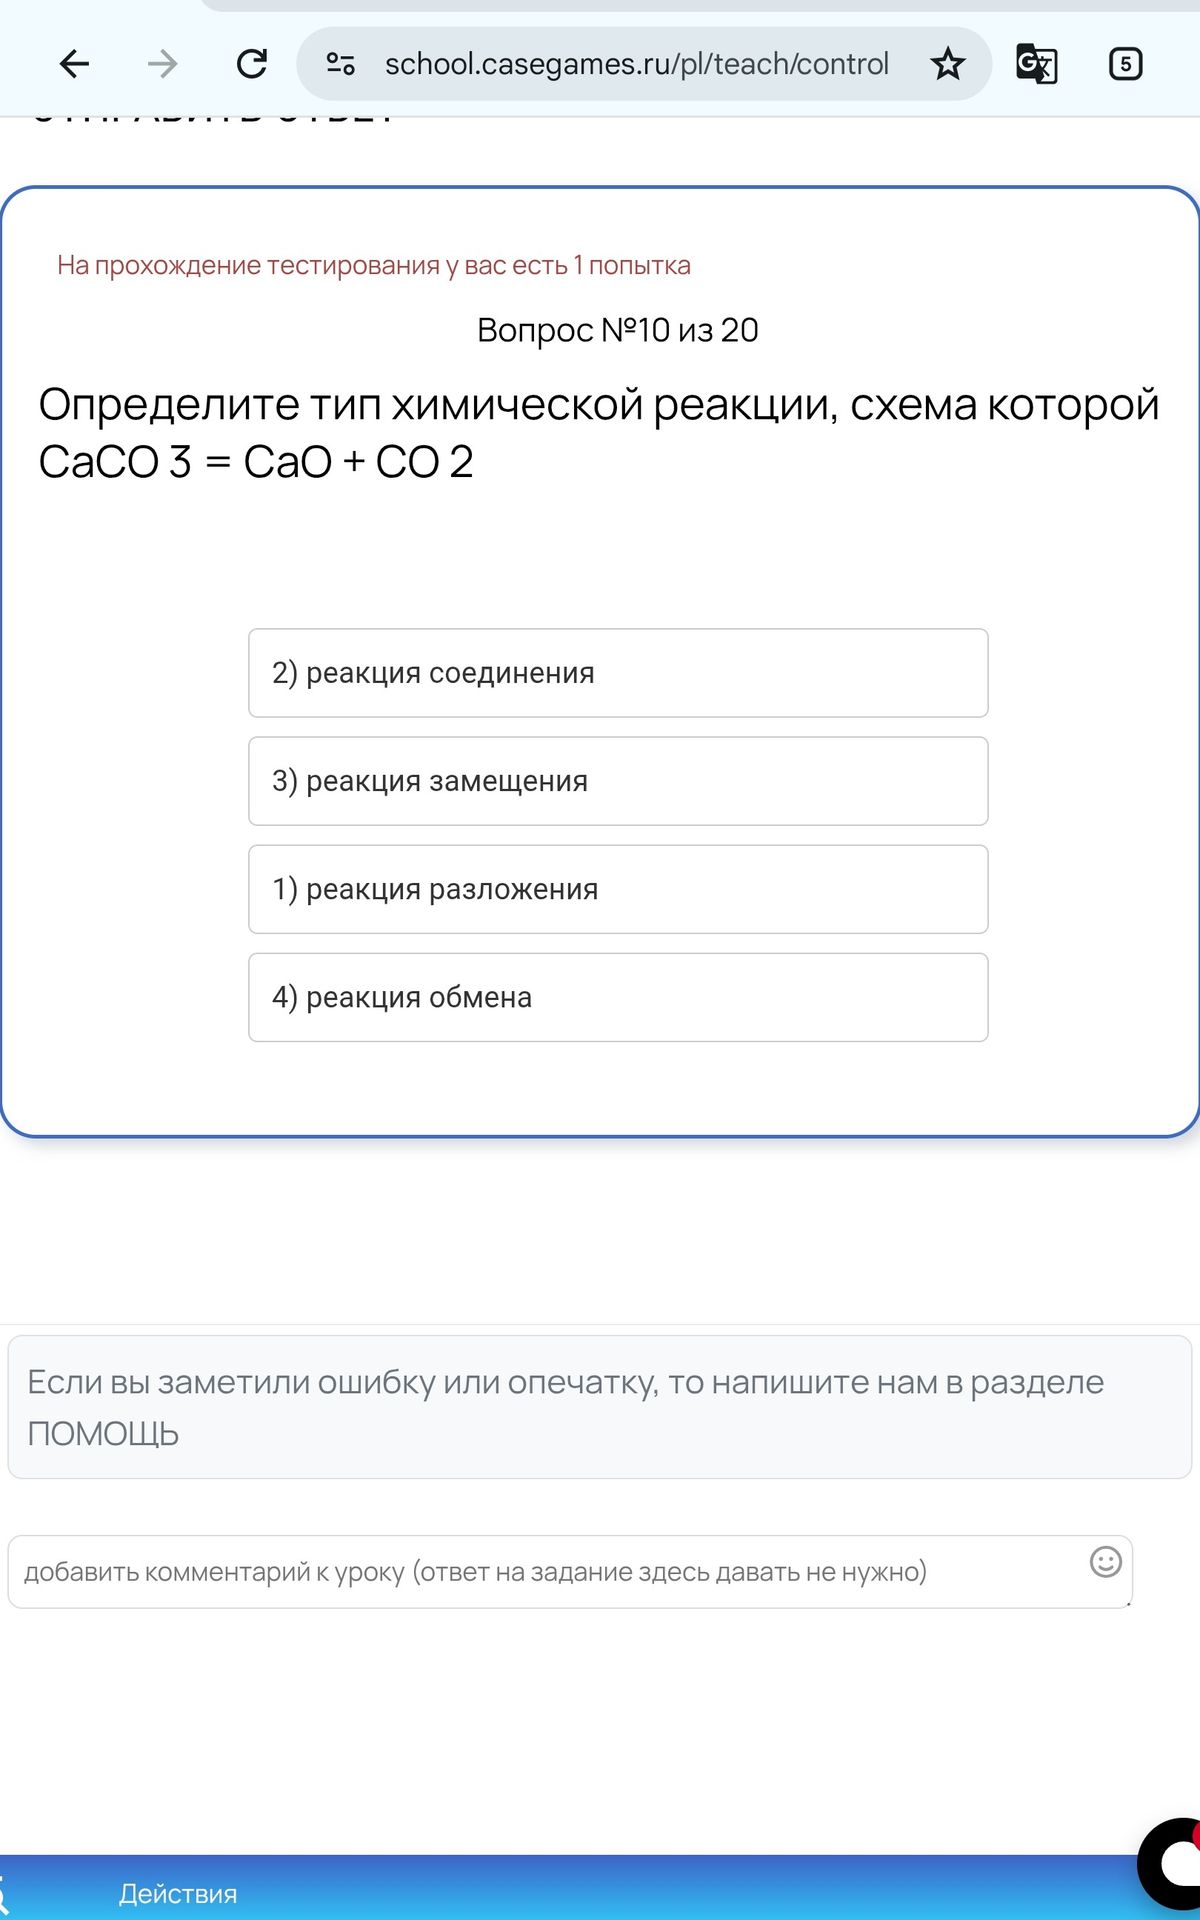1200x1920 pixels.
Task: Click the browser forward arrow
Action: (162, 64)
